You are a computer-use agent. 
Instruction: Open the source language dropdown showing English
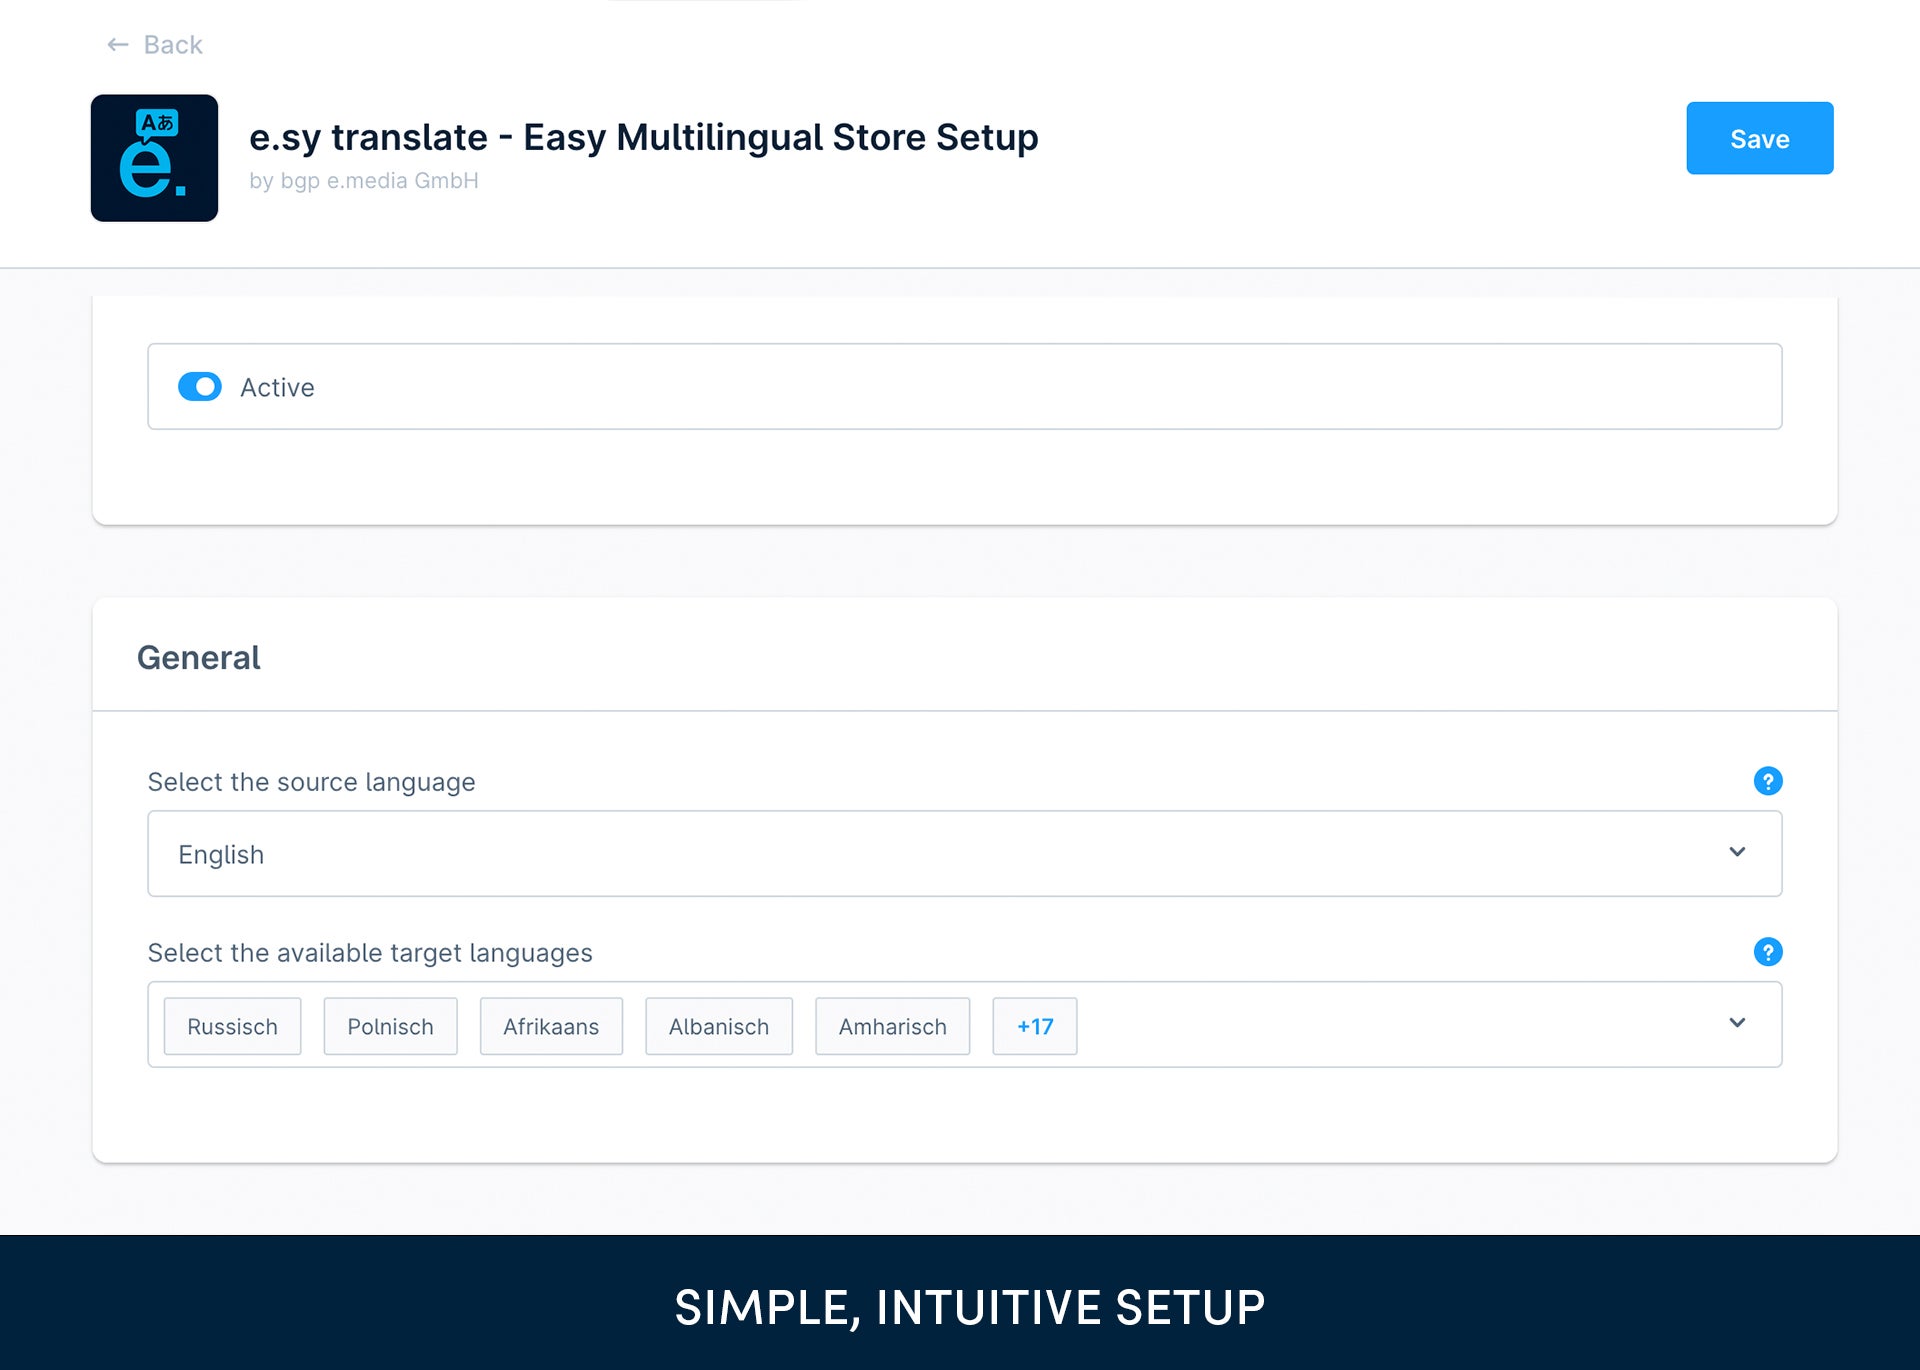[x=964, y=854]
